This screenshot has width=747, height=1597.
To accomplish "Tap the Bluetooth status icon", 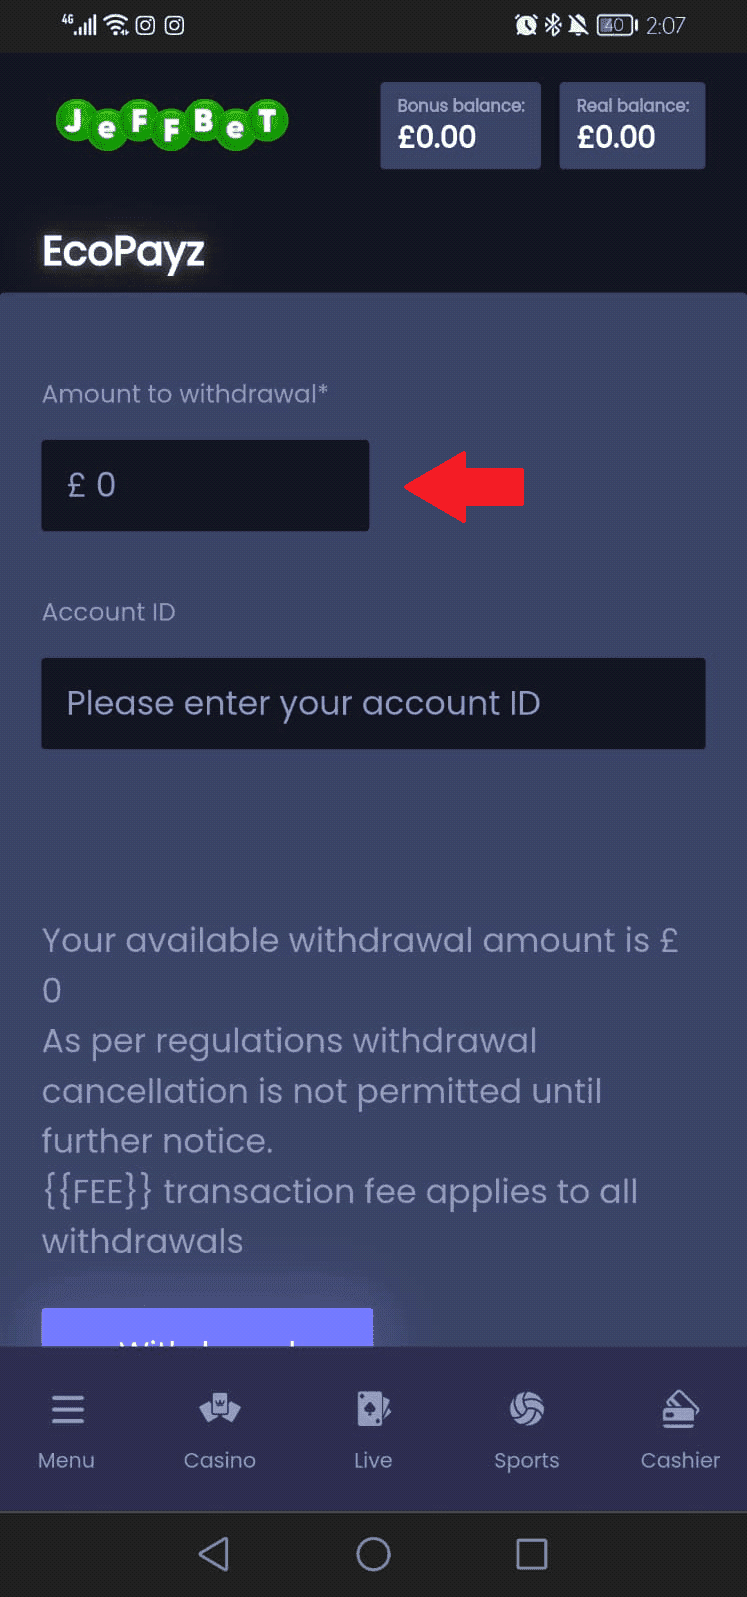I will pyautogui.click(x=553, y=25).
